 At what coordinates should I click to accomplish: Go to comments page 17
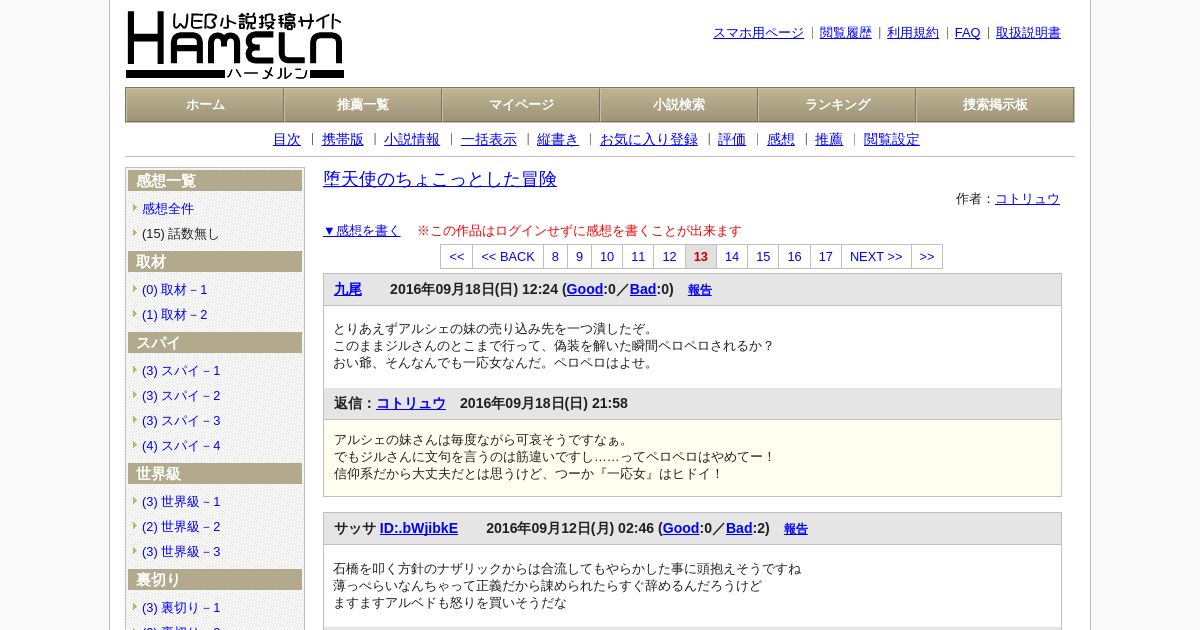826,257
